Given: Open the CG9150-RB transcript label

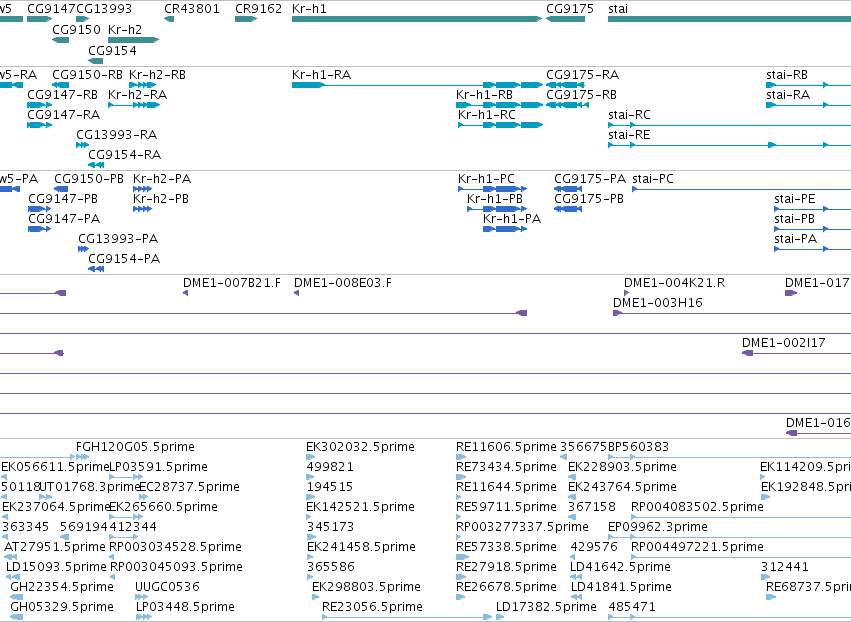Looking at the screenshot, I should pyautogui.click(x=87, y=74).
